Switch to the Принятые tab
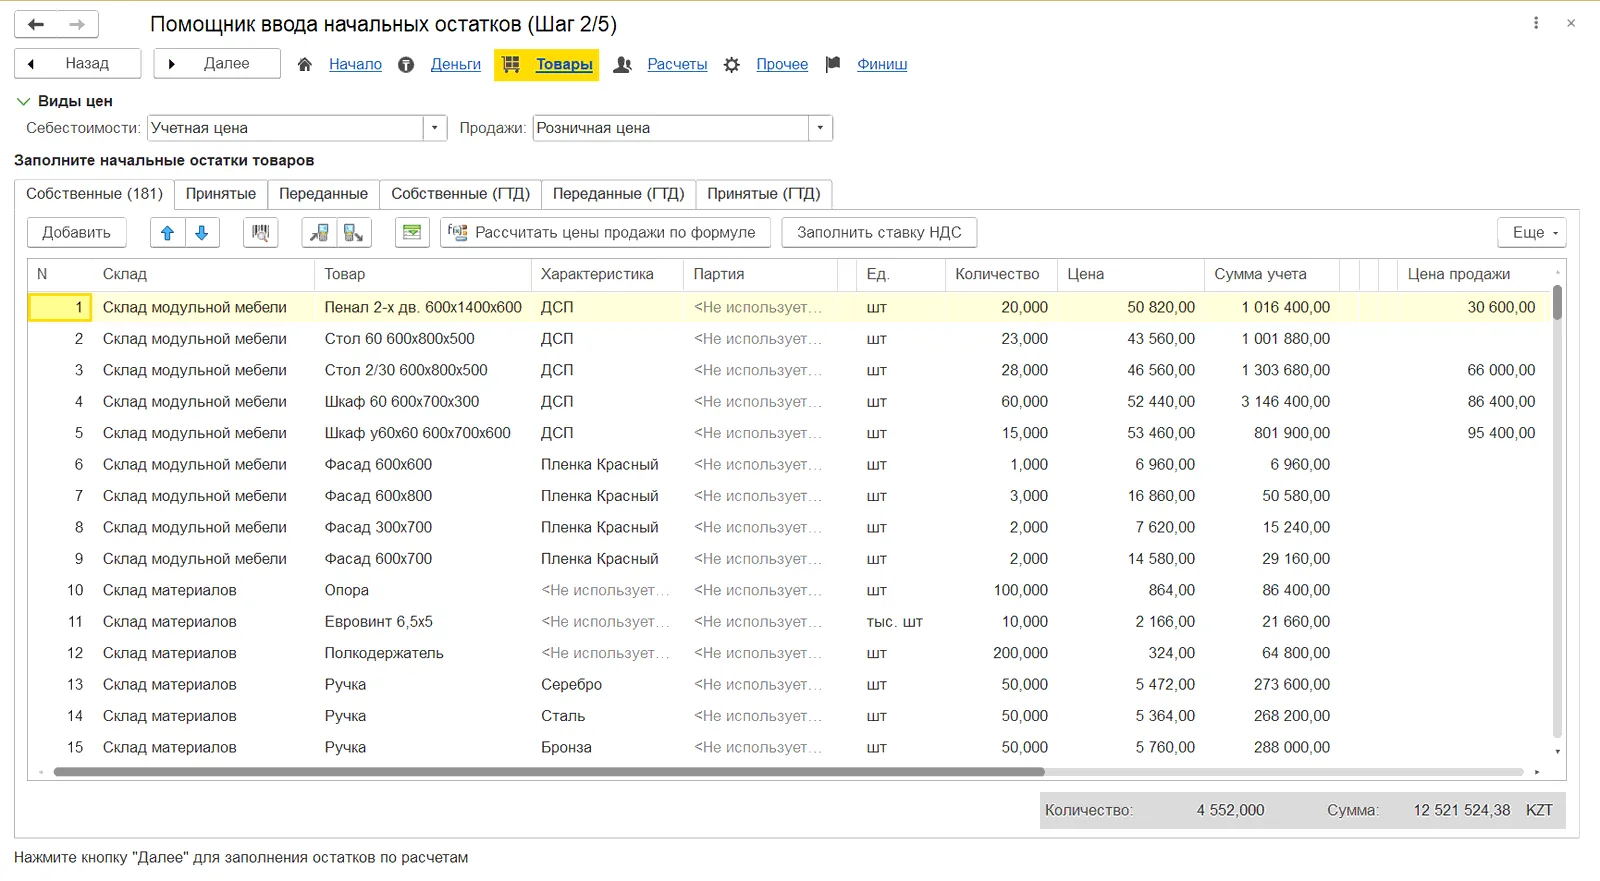Viewport: 1600px width, 881px height. 221,194
